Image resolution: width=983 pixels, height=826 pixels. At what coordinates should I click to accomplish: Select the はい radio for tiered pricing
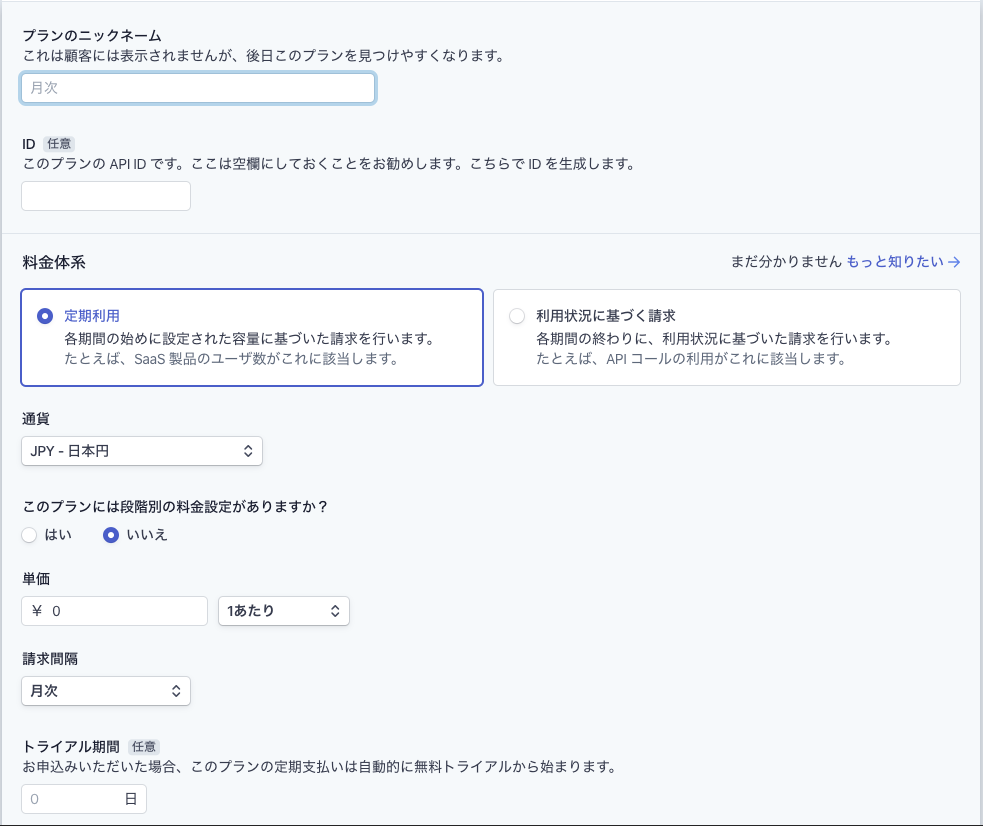point(29,535)
